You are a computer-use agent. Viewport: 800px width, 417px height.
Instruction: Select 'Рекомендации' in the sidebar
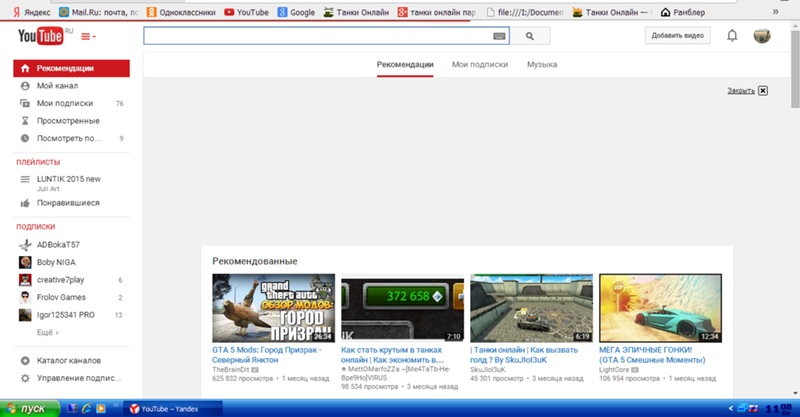[x=71, y=68]
